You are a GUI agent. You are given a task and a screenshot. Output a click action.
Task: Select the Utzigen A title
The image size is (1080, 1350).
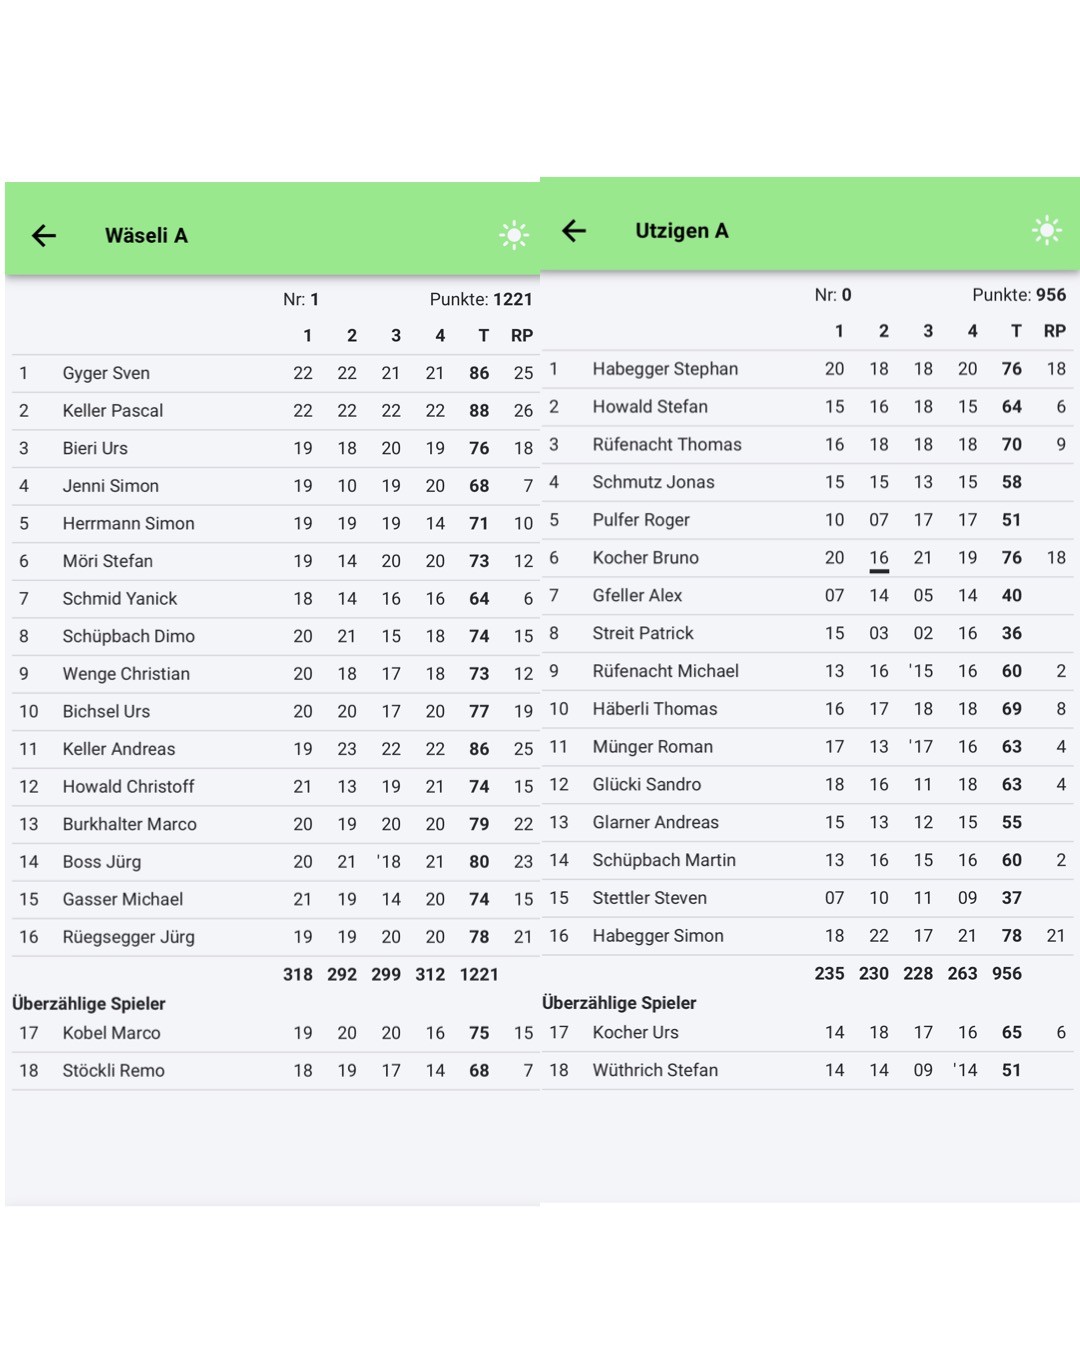pyautogui.click(x=681, y=231)
